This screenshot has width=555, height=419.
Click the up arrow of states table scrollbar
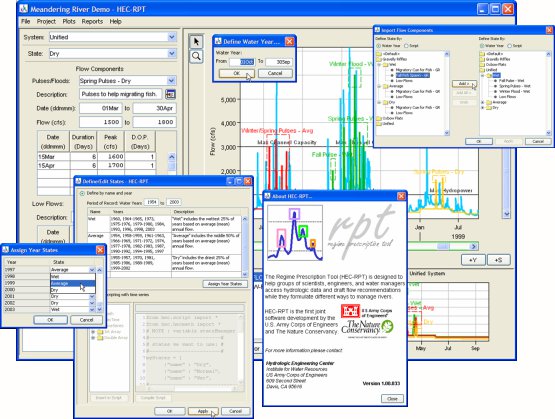245,219
